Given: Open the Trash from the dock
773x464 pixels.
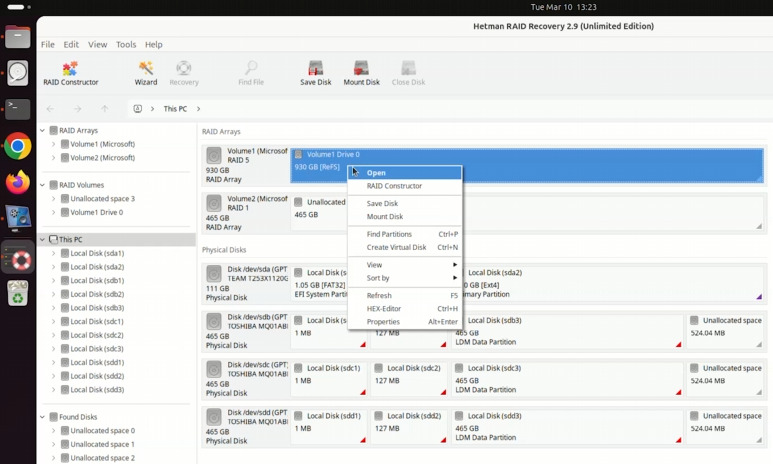Looking at the screenshot, I should (18, 293).
